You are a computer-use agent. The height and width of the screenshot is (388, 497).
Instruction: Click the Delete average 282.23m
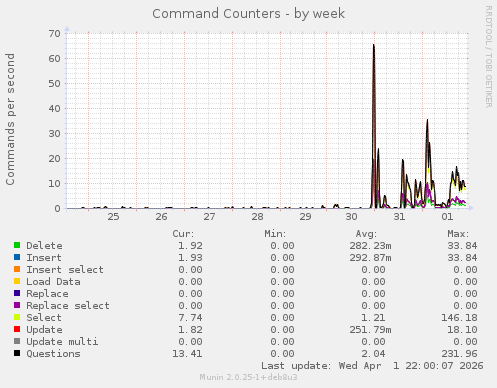point(370,246)
